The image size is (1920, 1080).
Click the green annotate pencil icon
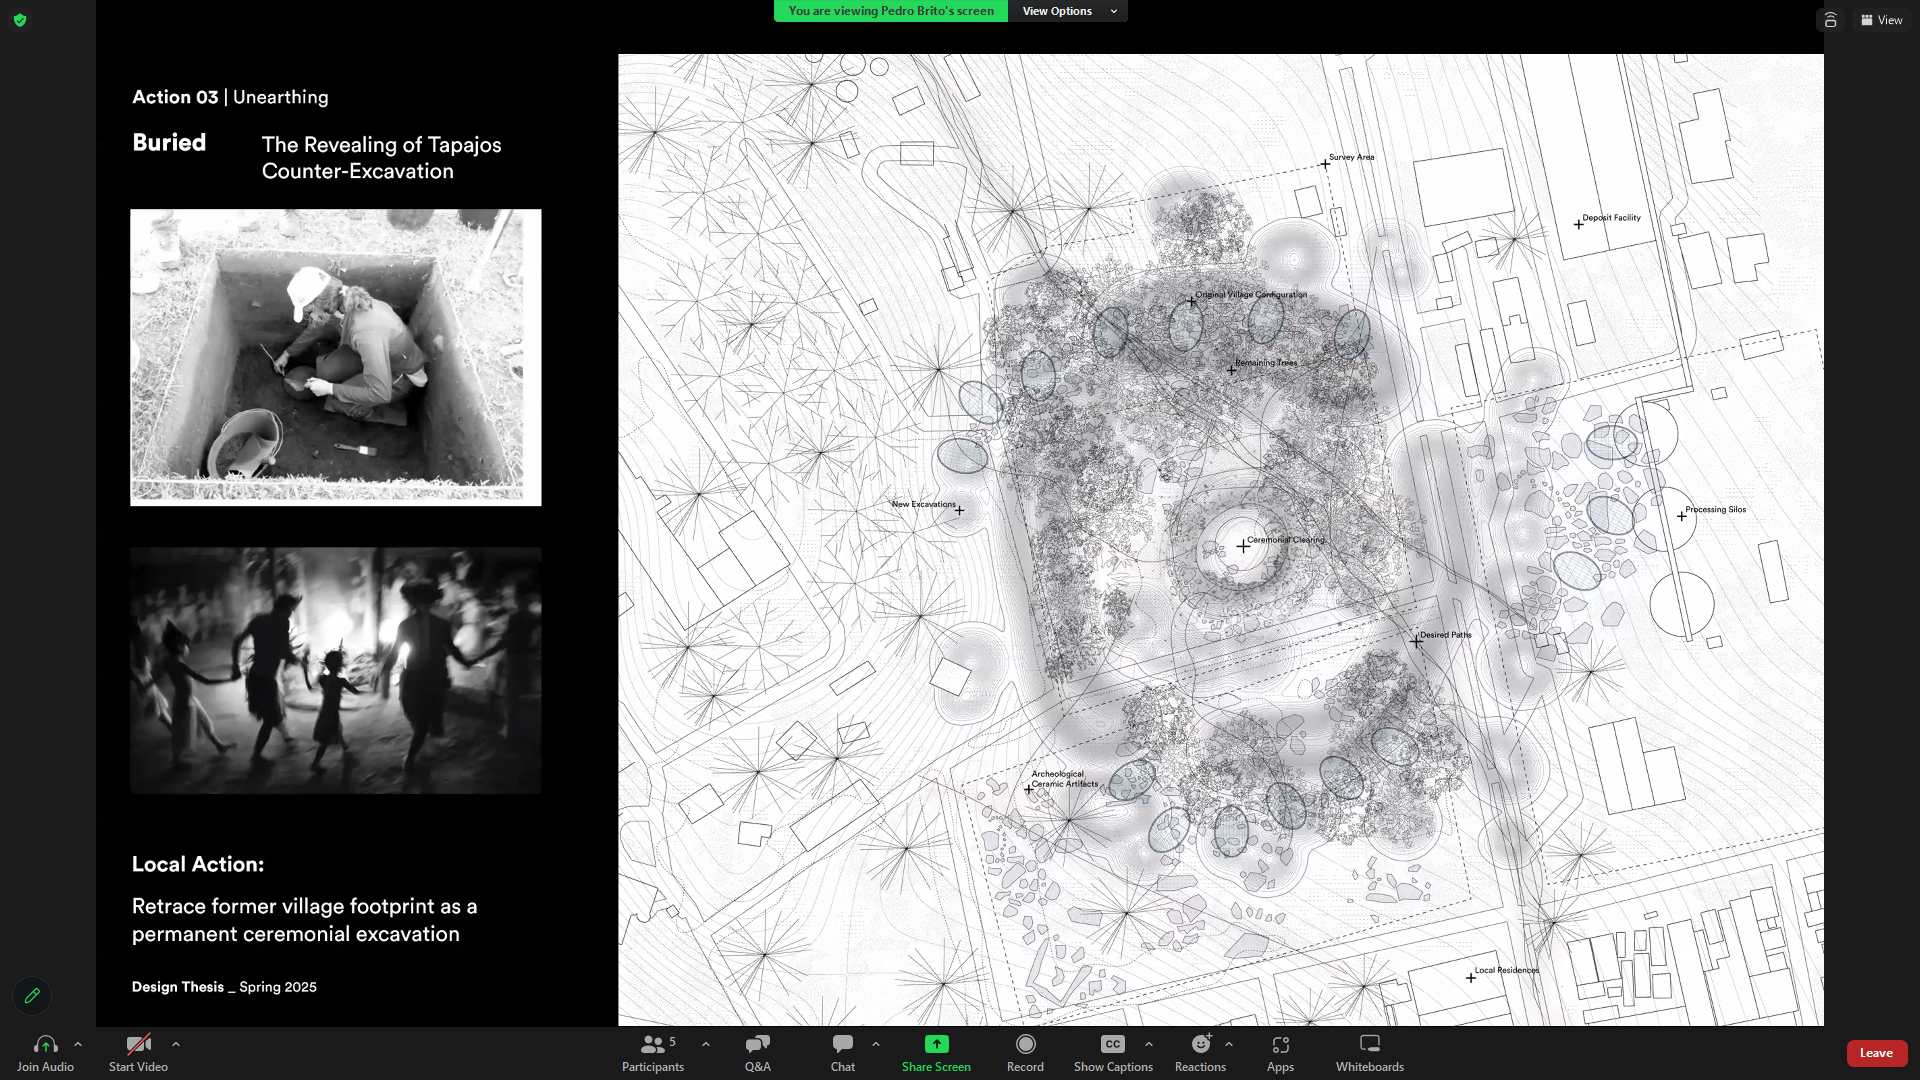coord(32,996)
